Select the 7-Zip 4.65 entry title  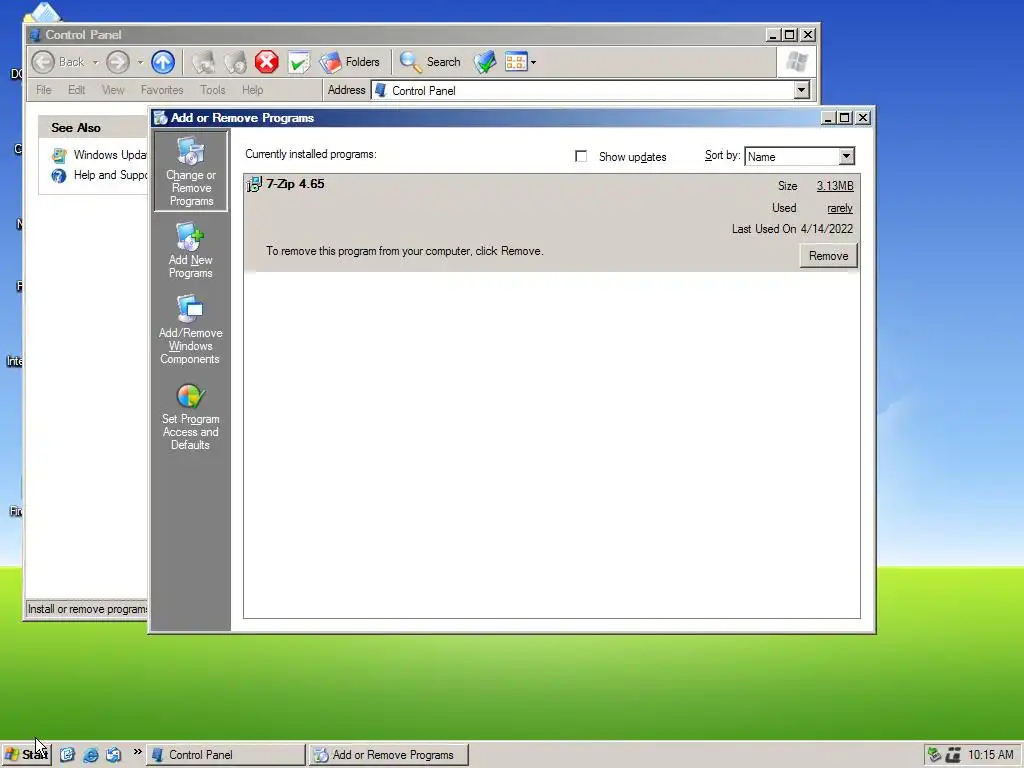pyautogui.click(x=295, y=184)
